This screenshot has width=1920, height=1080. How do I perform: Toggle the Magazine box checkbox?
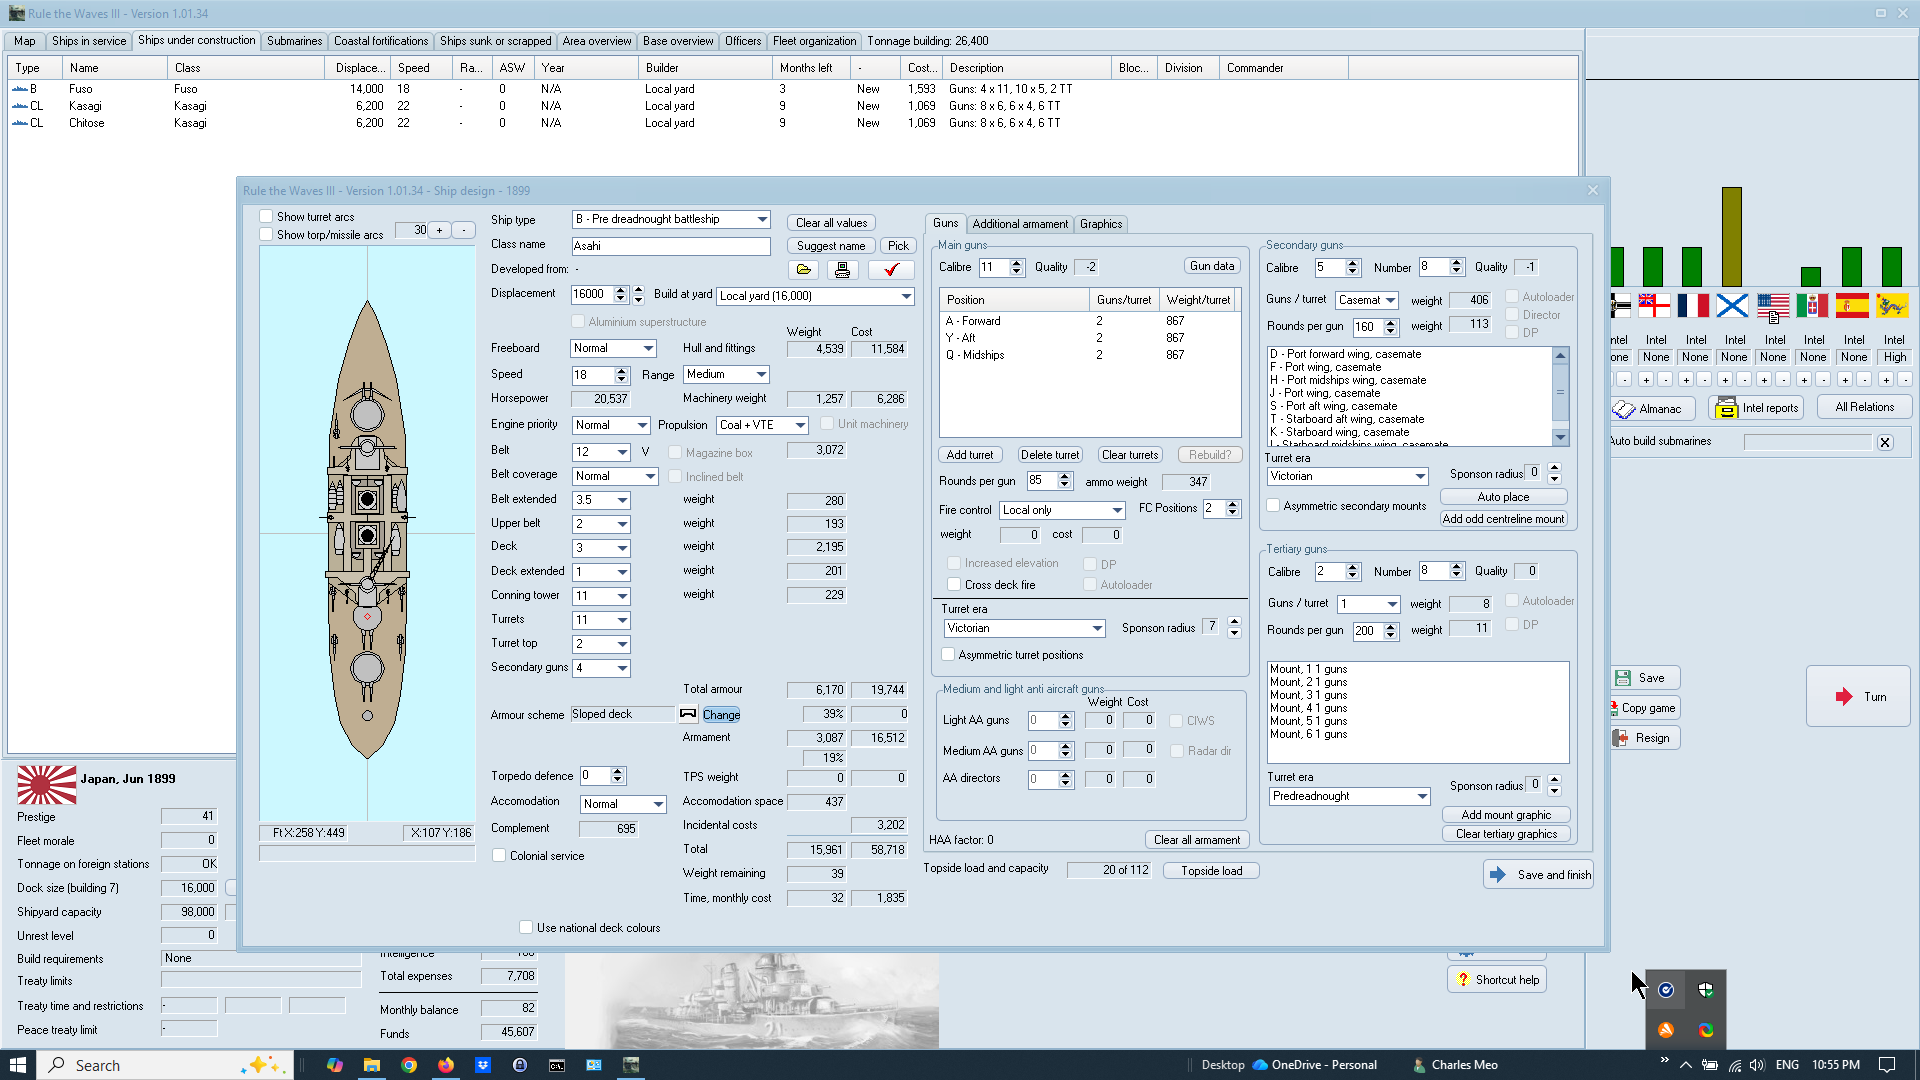pos(675,453)
